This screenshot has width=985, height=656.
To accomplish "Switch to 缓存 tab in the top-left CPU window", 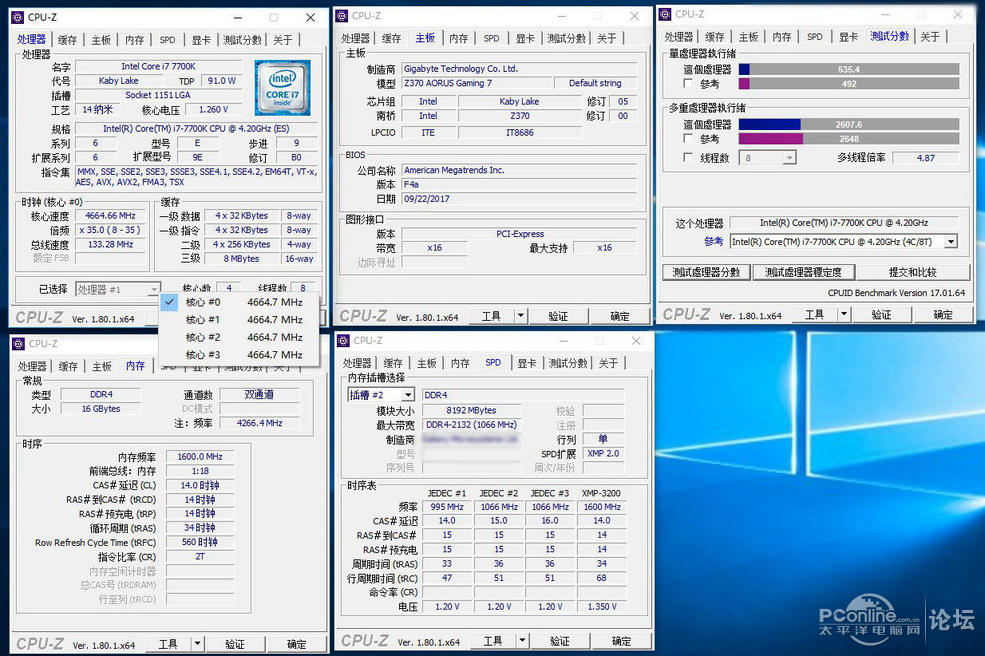I will coord(67,40).
